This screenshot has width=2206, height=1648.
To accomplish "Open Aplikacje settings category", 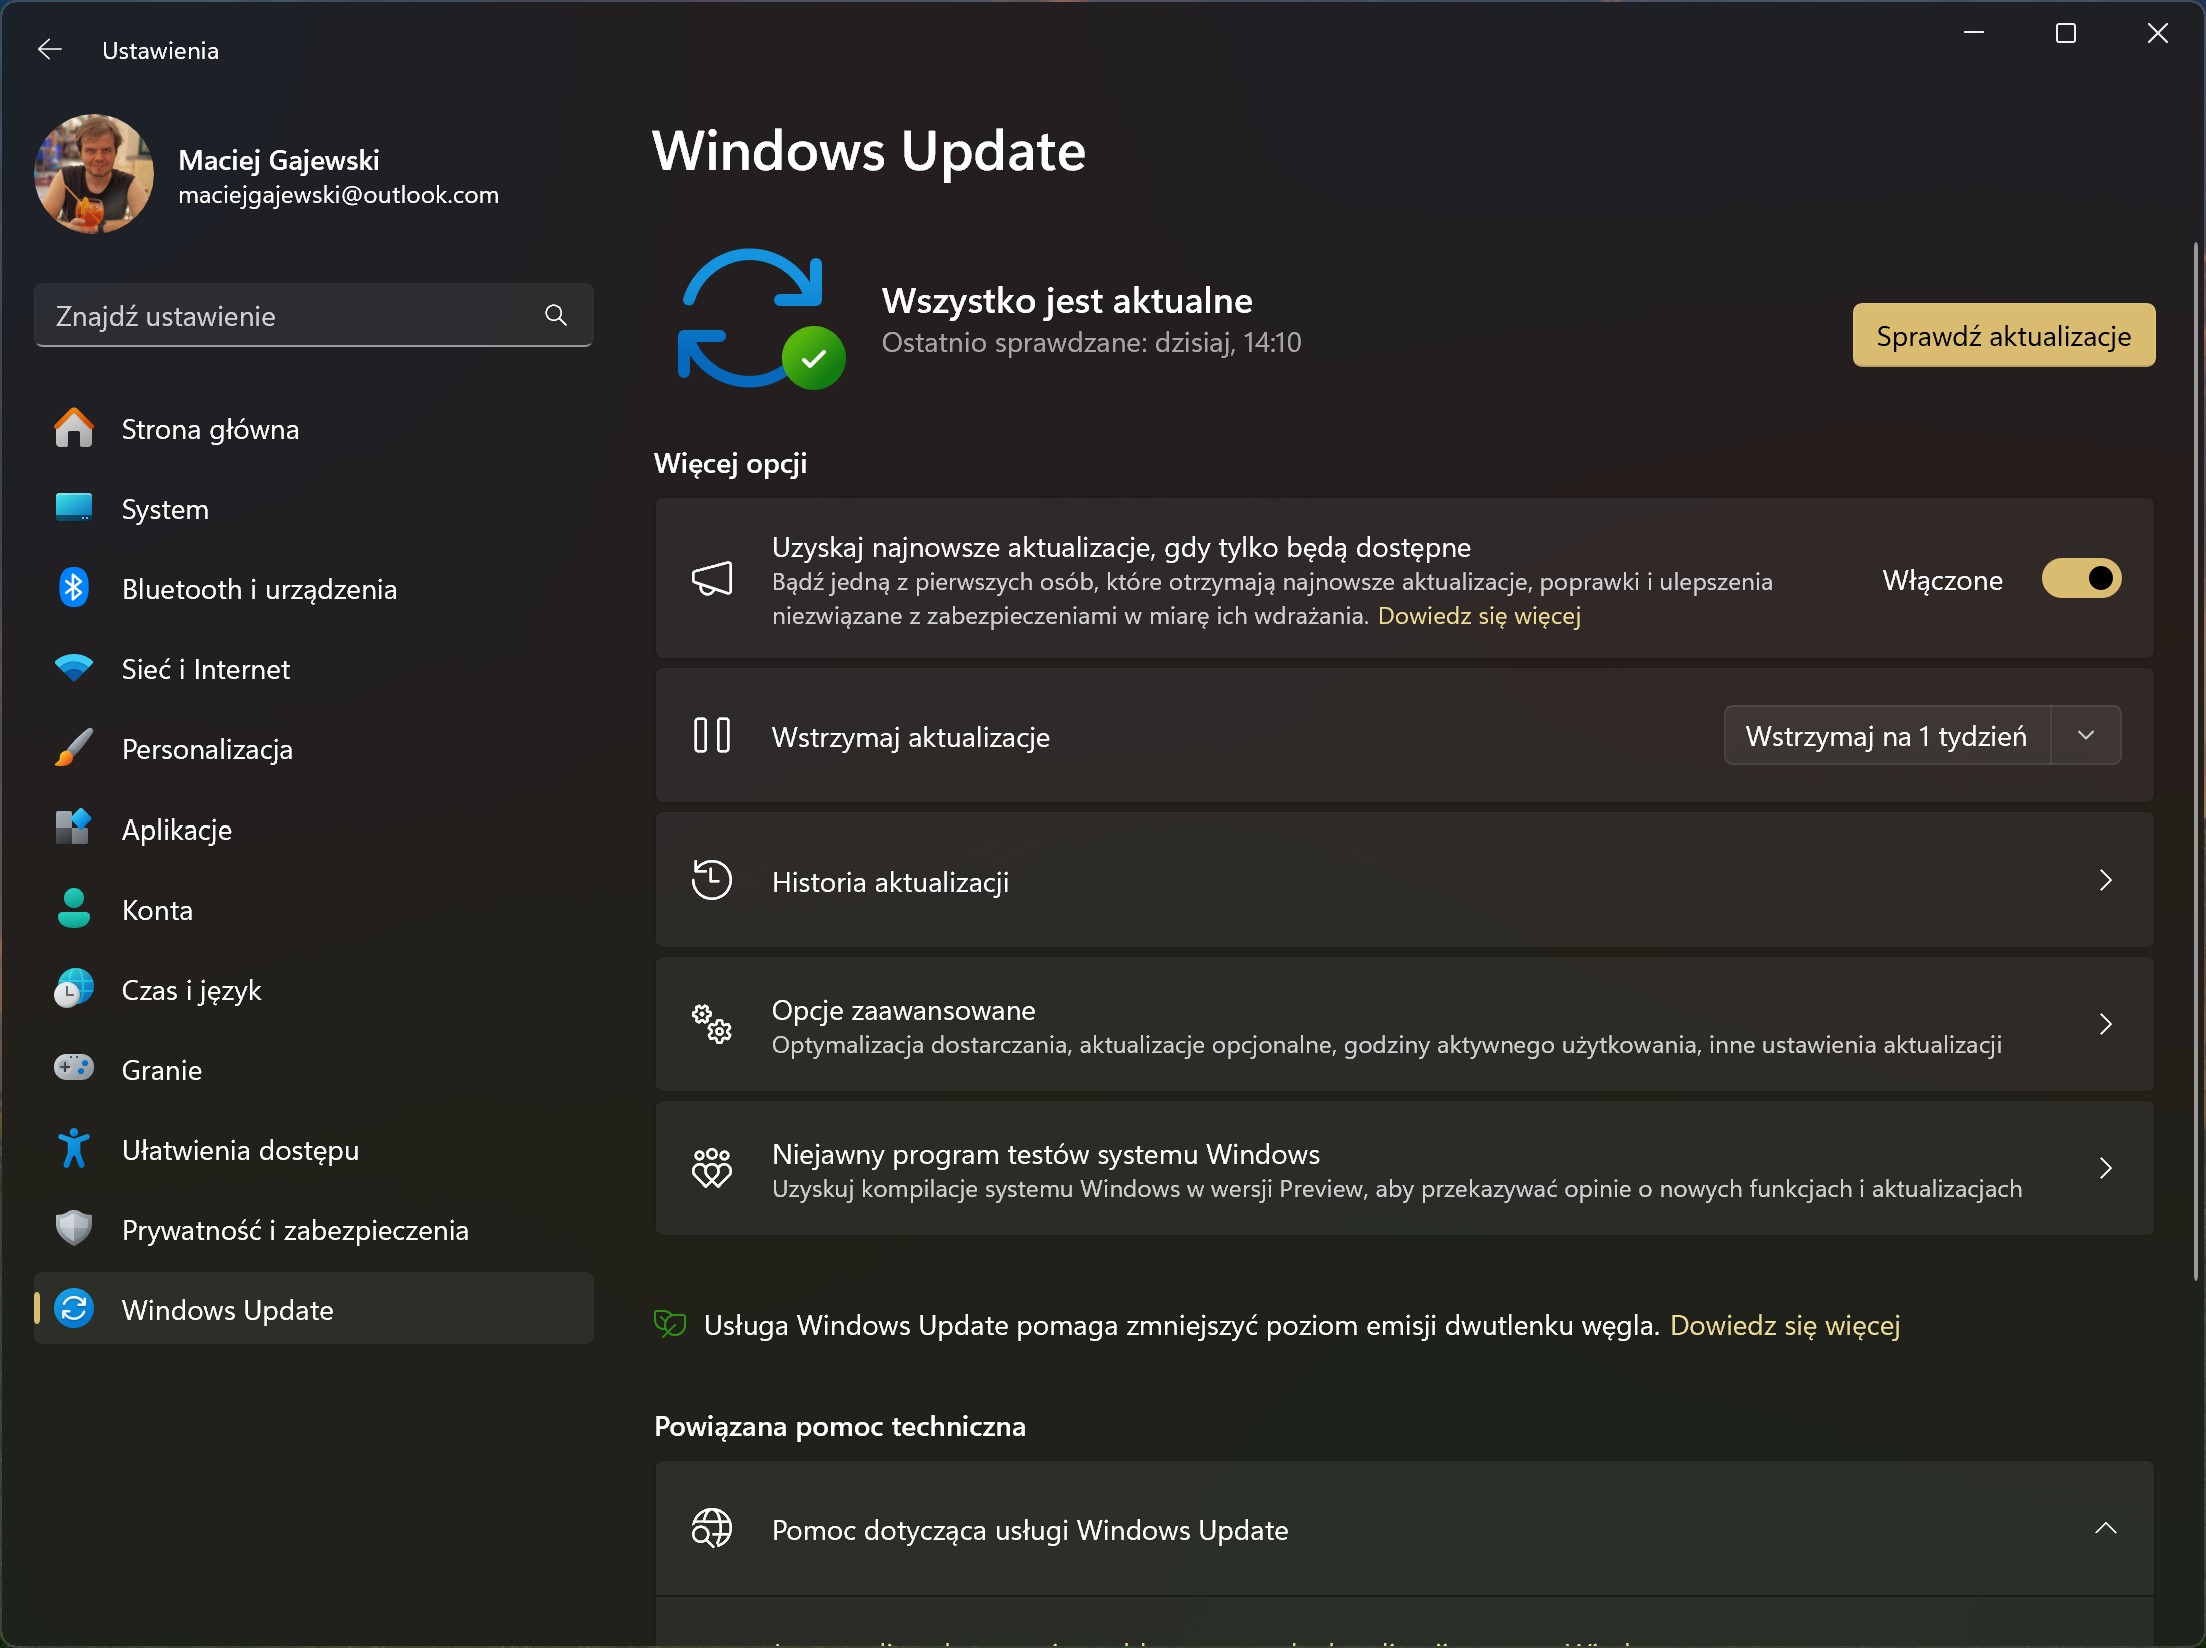I will (314, 829).
